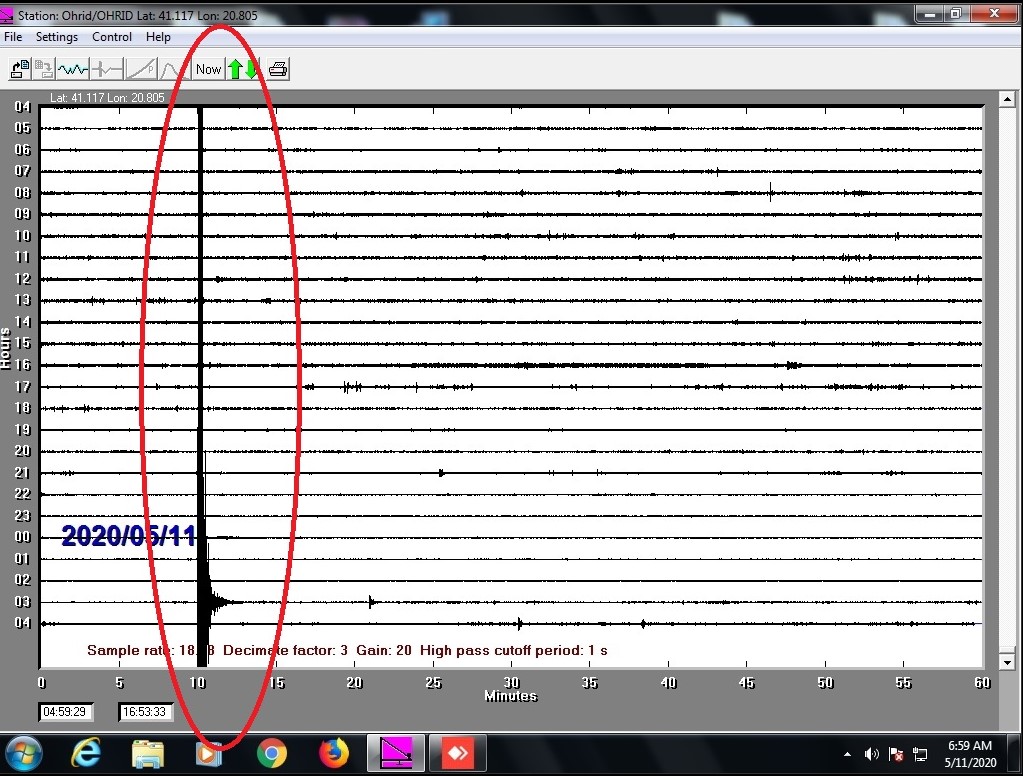This screenshot has width=1023, height=776.
Task: Open the Windows Start menu
Action: (24, 753)
